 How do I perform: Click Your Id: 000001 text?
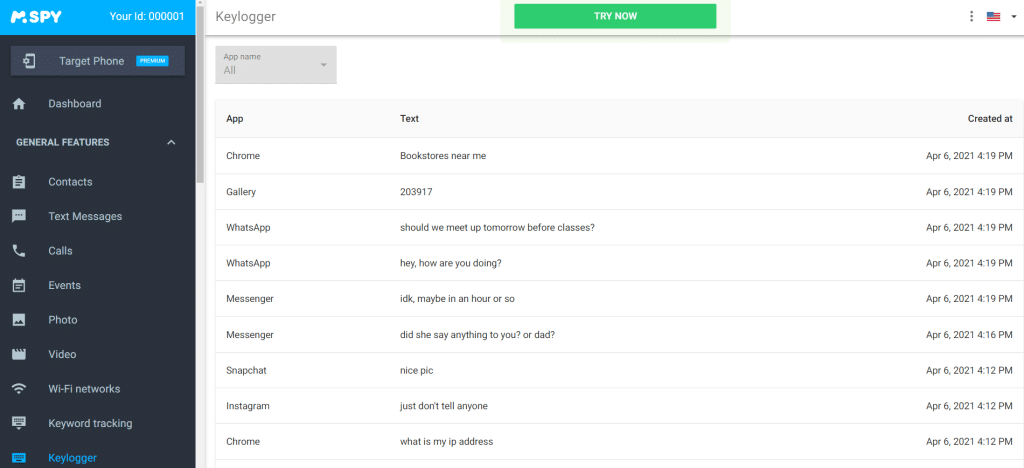click(x=147, y=16)
